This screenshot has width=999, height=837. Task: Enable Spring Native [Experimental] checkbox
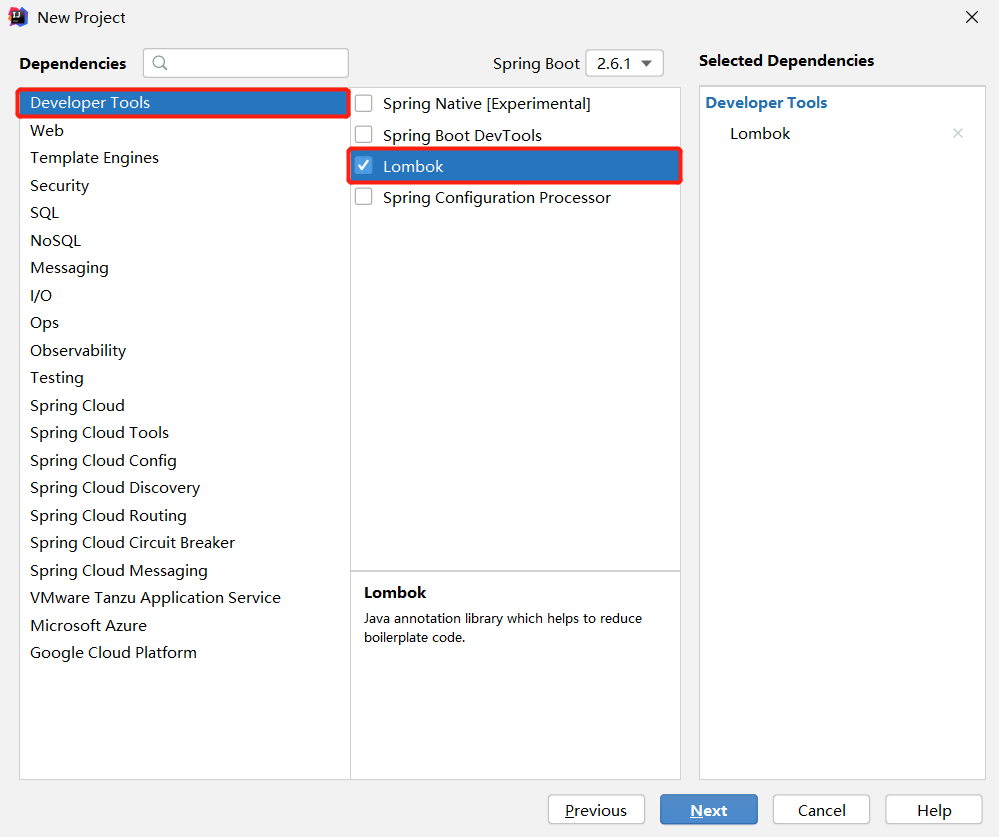point(364,103)
